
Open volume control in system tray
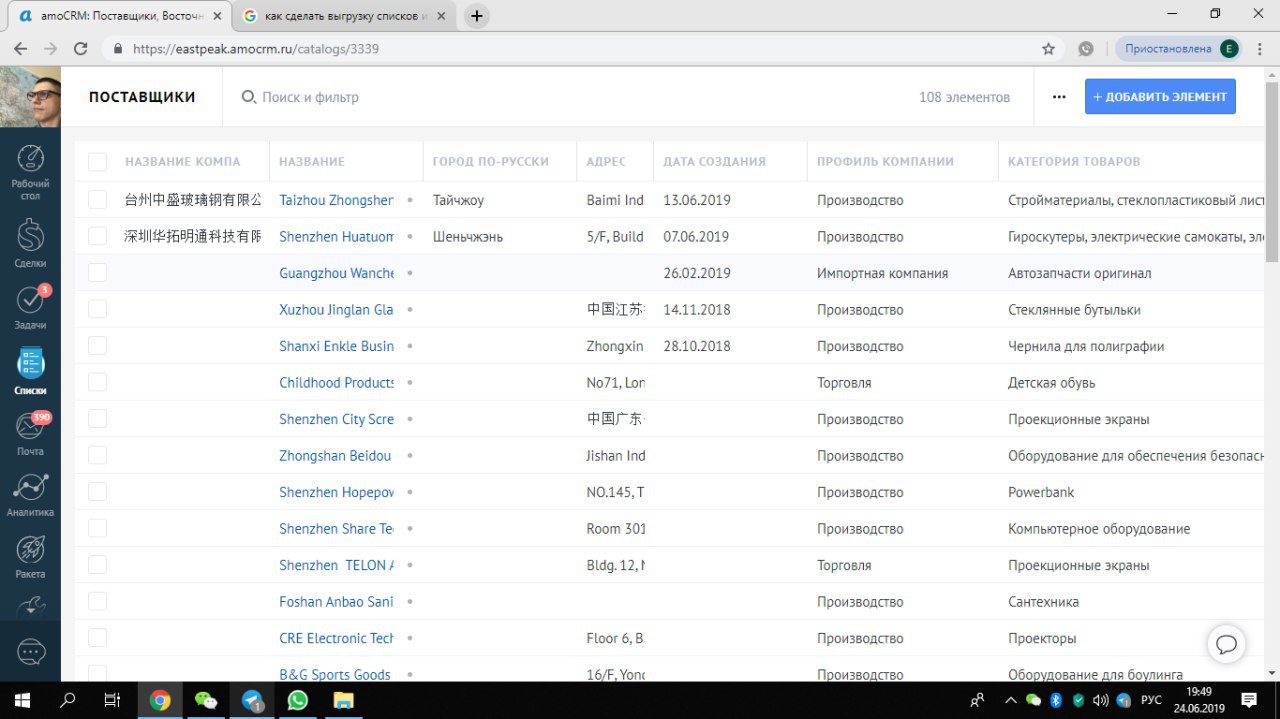click(x=1100, y=700)
